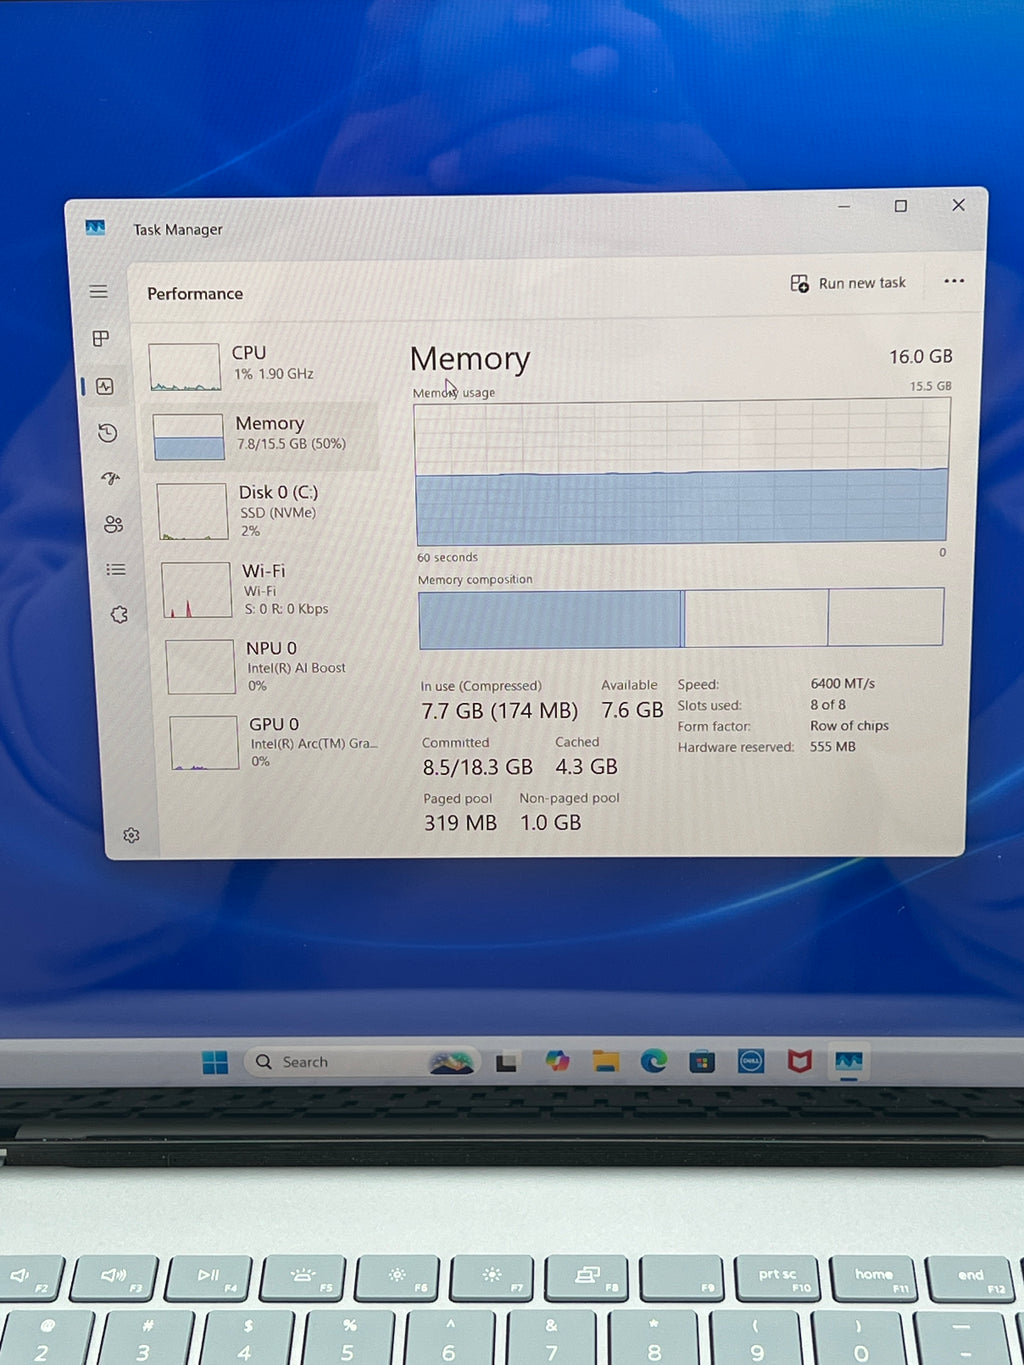Image resolution: width=1024 pixels, height=1365 pixels.
Task: Open the Users sidebar icon
Action: (x=114, y=524)
